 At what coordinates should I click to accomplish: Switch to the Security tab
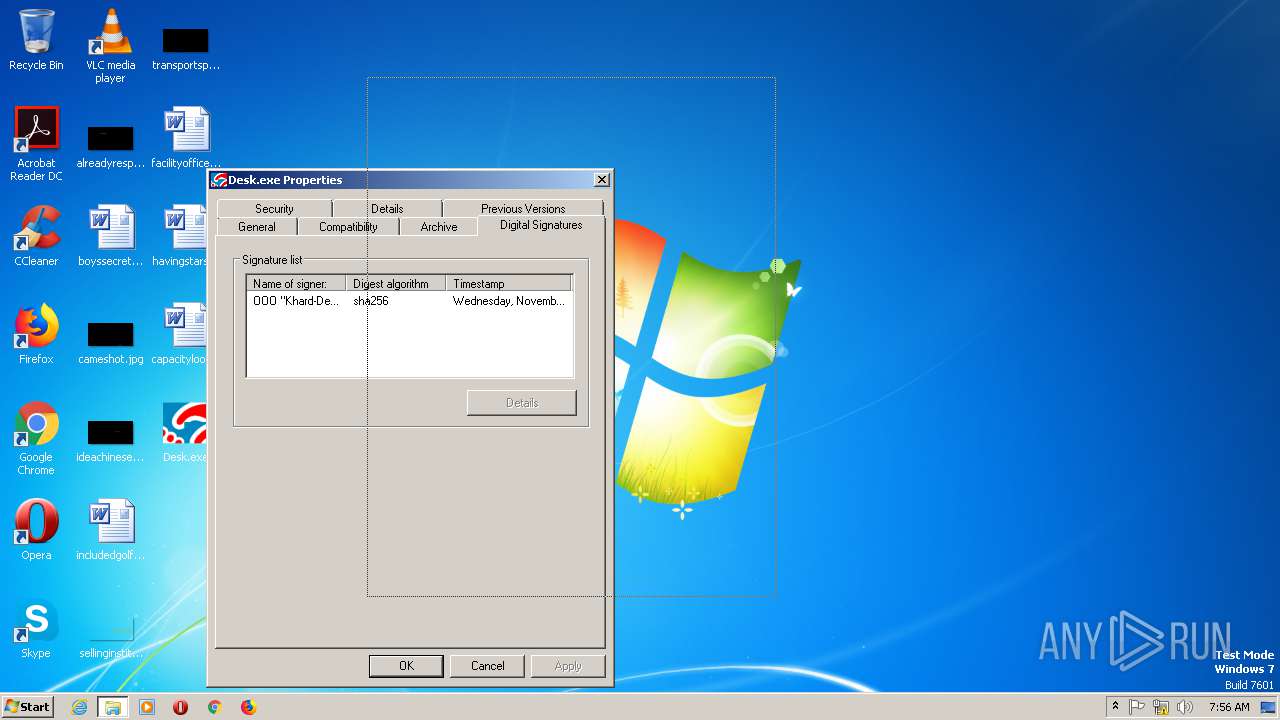[274, 209]
